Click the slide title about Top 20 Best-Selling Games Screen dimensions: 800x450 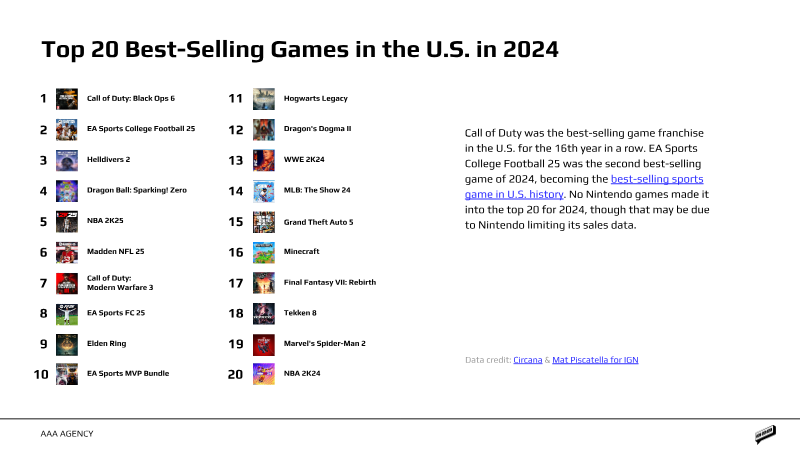299,49
